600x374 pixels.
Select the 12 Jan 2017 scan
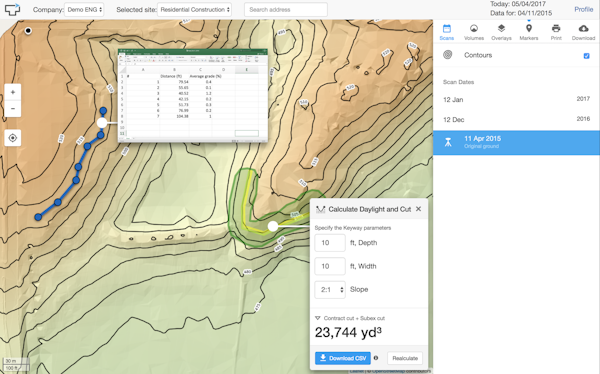pyautogui.click(x=516, y=100)
